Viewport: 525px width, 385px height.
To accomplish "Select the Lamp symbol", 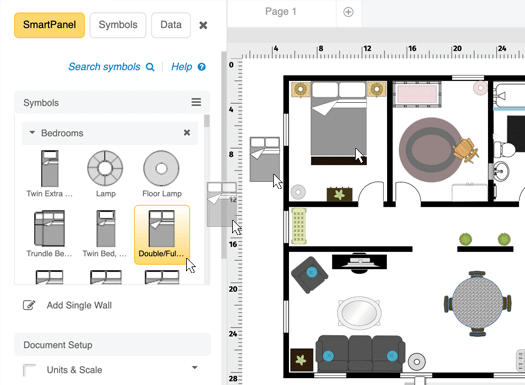I will [x=105, y=174].
